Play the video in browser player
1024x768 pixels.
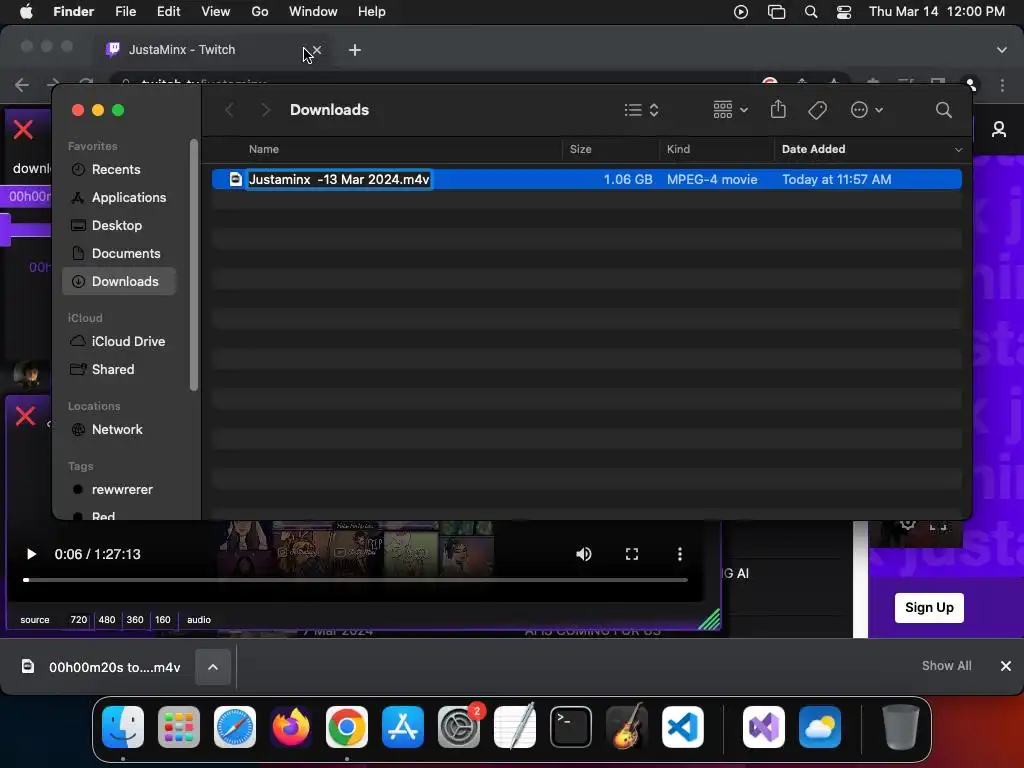point(31,554)
